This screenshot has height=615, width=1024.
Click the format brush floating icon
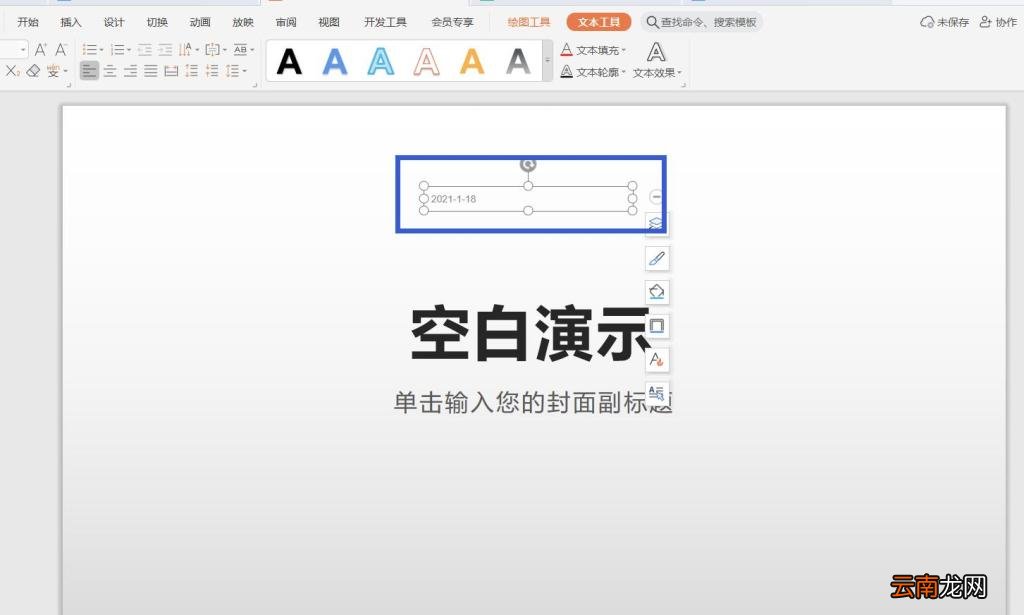point(656,259)
